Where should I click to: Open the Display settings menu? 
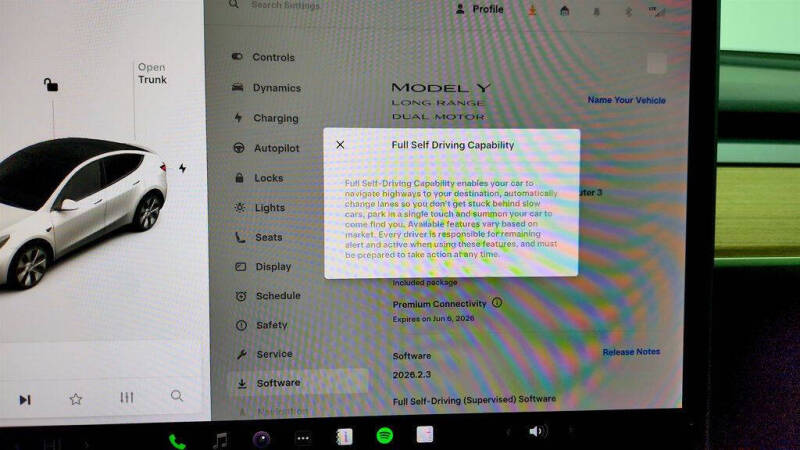(263, 266)
